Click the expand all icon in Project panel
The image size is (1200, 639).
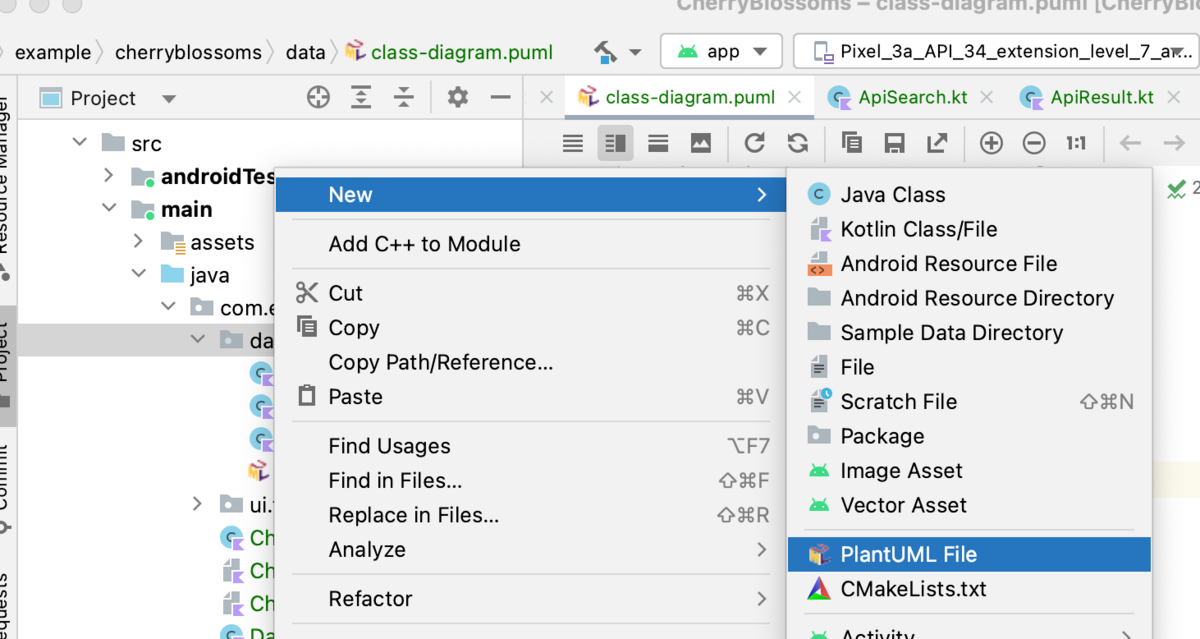361,97
